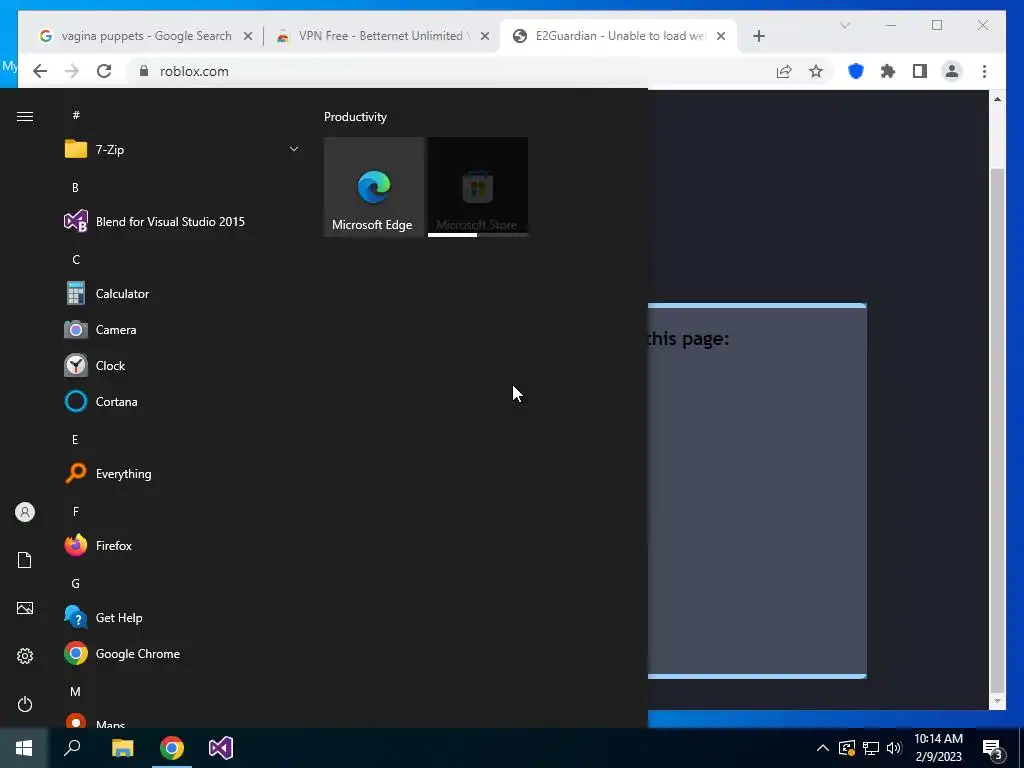Launch Cortana from the app list
The width and height of the screenshot is (1024, 768).
[x=182, y=402]
